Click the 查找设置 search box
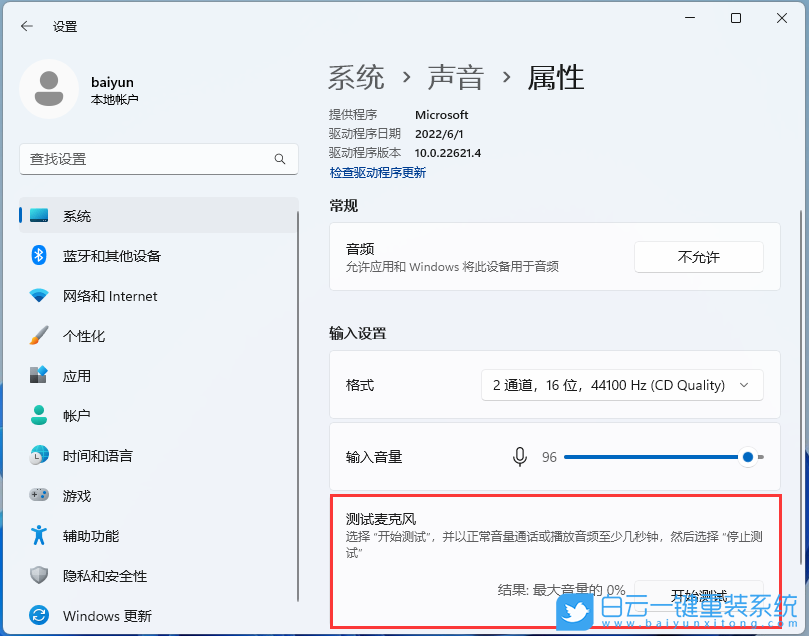This screenshot has width=809, height=636. [x=158, y=159]
